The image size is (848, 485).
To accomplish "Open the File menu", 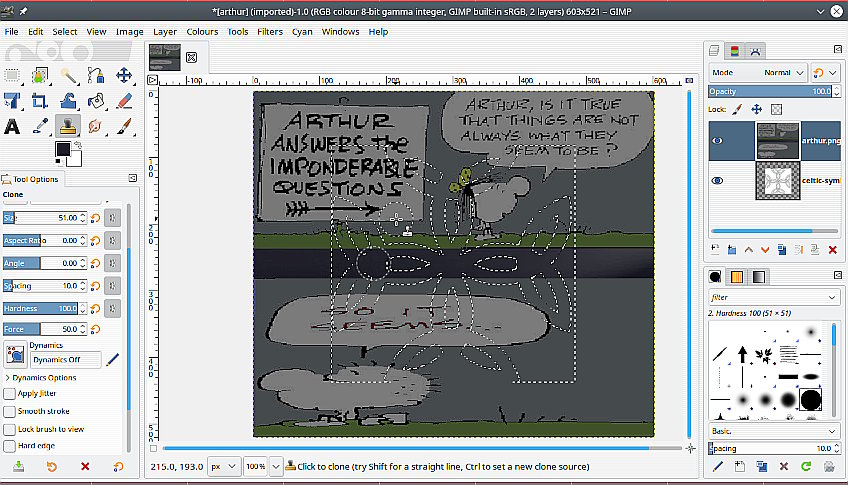I will click(11, 32).
